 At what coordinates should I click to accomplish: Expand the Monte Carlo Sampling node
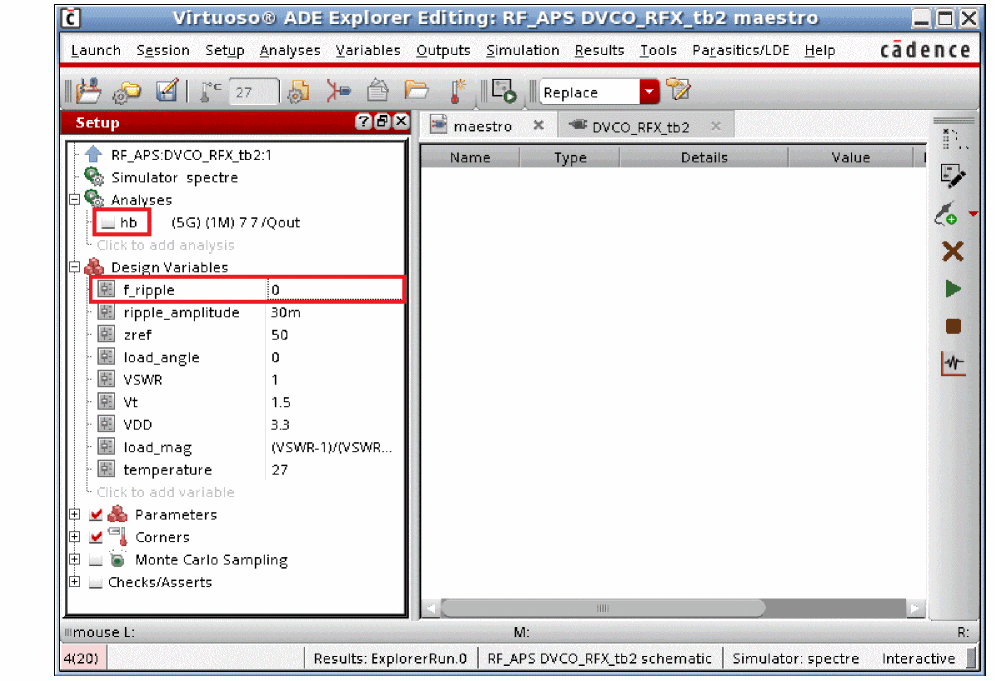coord(74,559)
